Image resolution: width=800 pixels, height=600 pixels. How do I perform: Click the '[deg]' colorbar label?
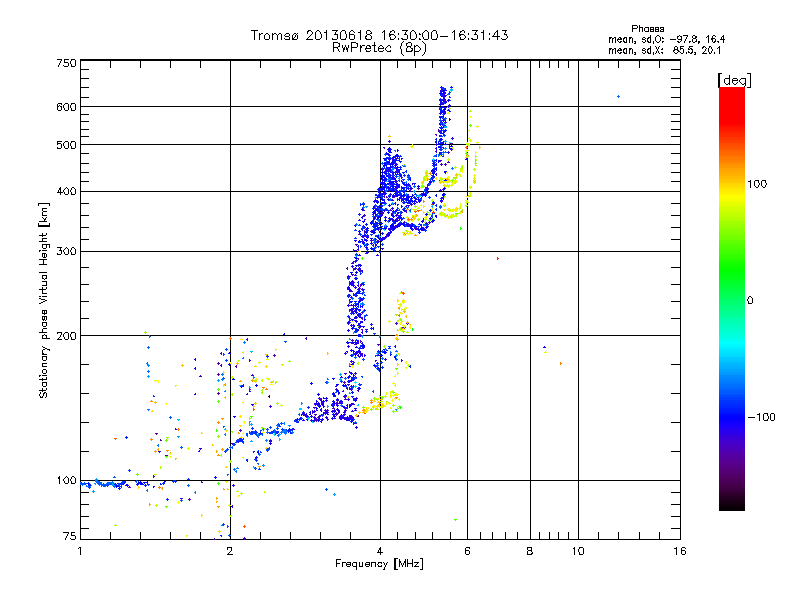[x=734, y=80]
